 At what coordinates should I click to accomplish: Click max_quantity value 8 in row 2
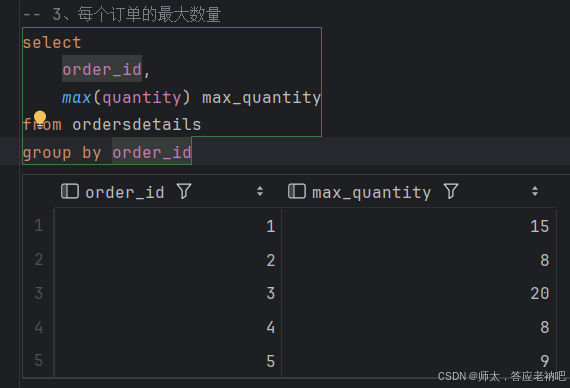[x=419, y=260]
